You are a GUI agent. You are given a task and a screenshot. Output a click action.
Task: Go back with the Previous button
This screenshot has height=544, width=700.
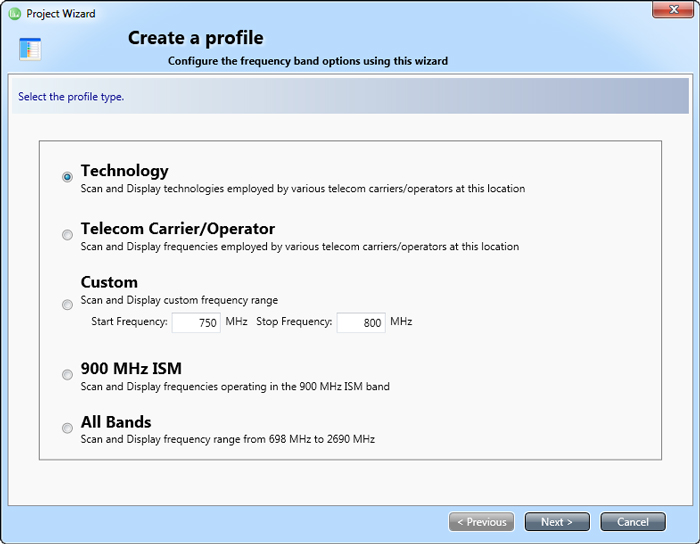(482, 522)
